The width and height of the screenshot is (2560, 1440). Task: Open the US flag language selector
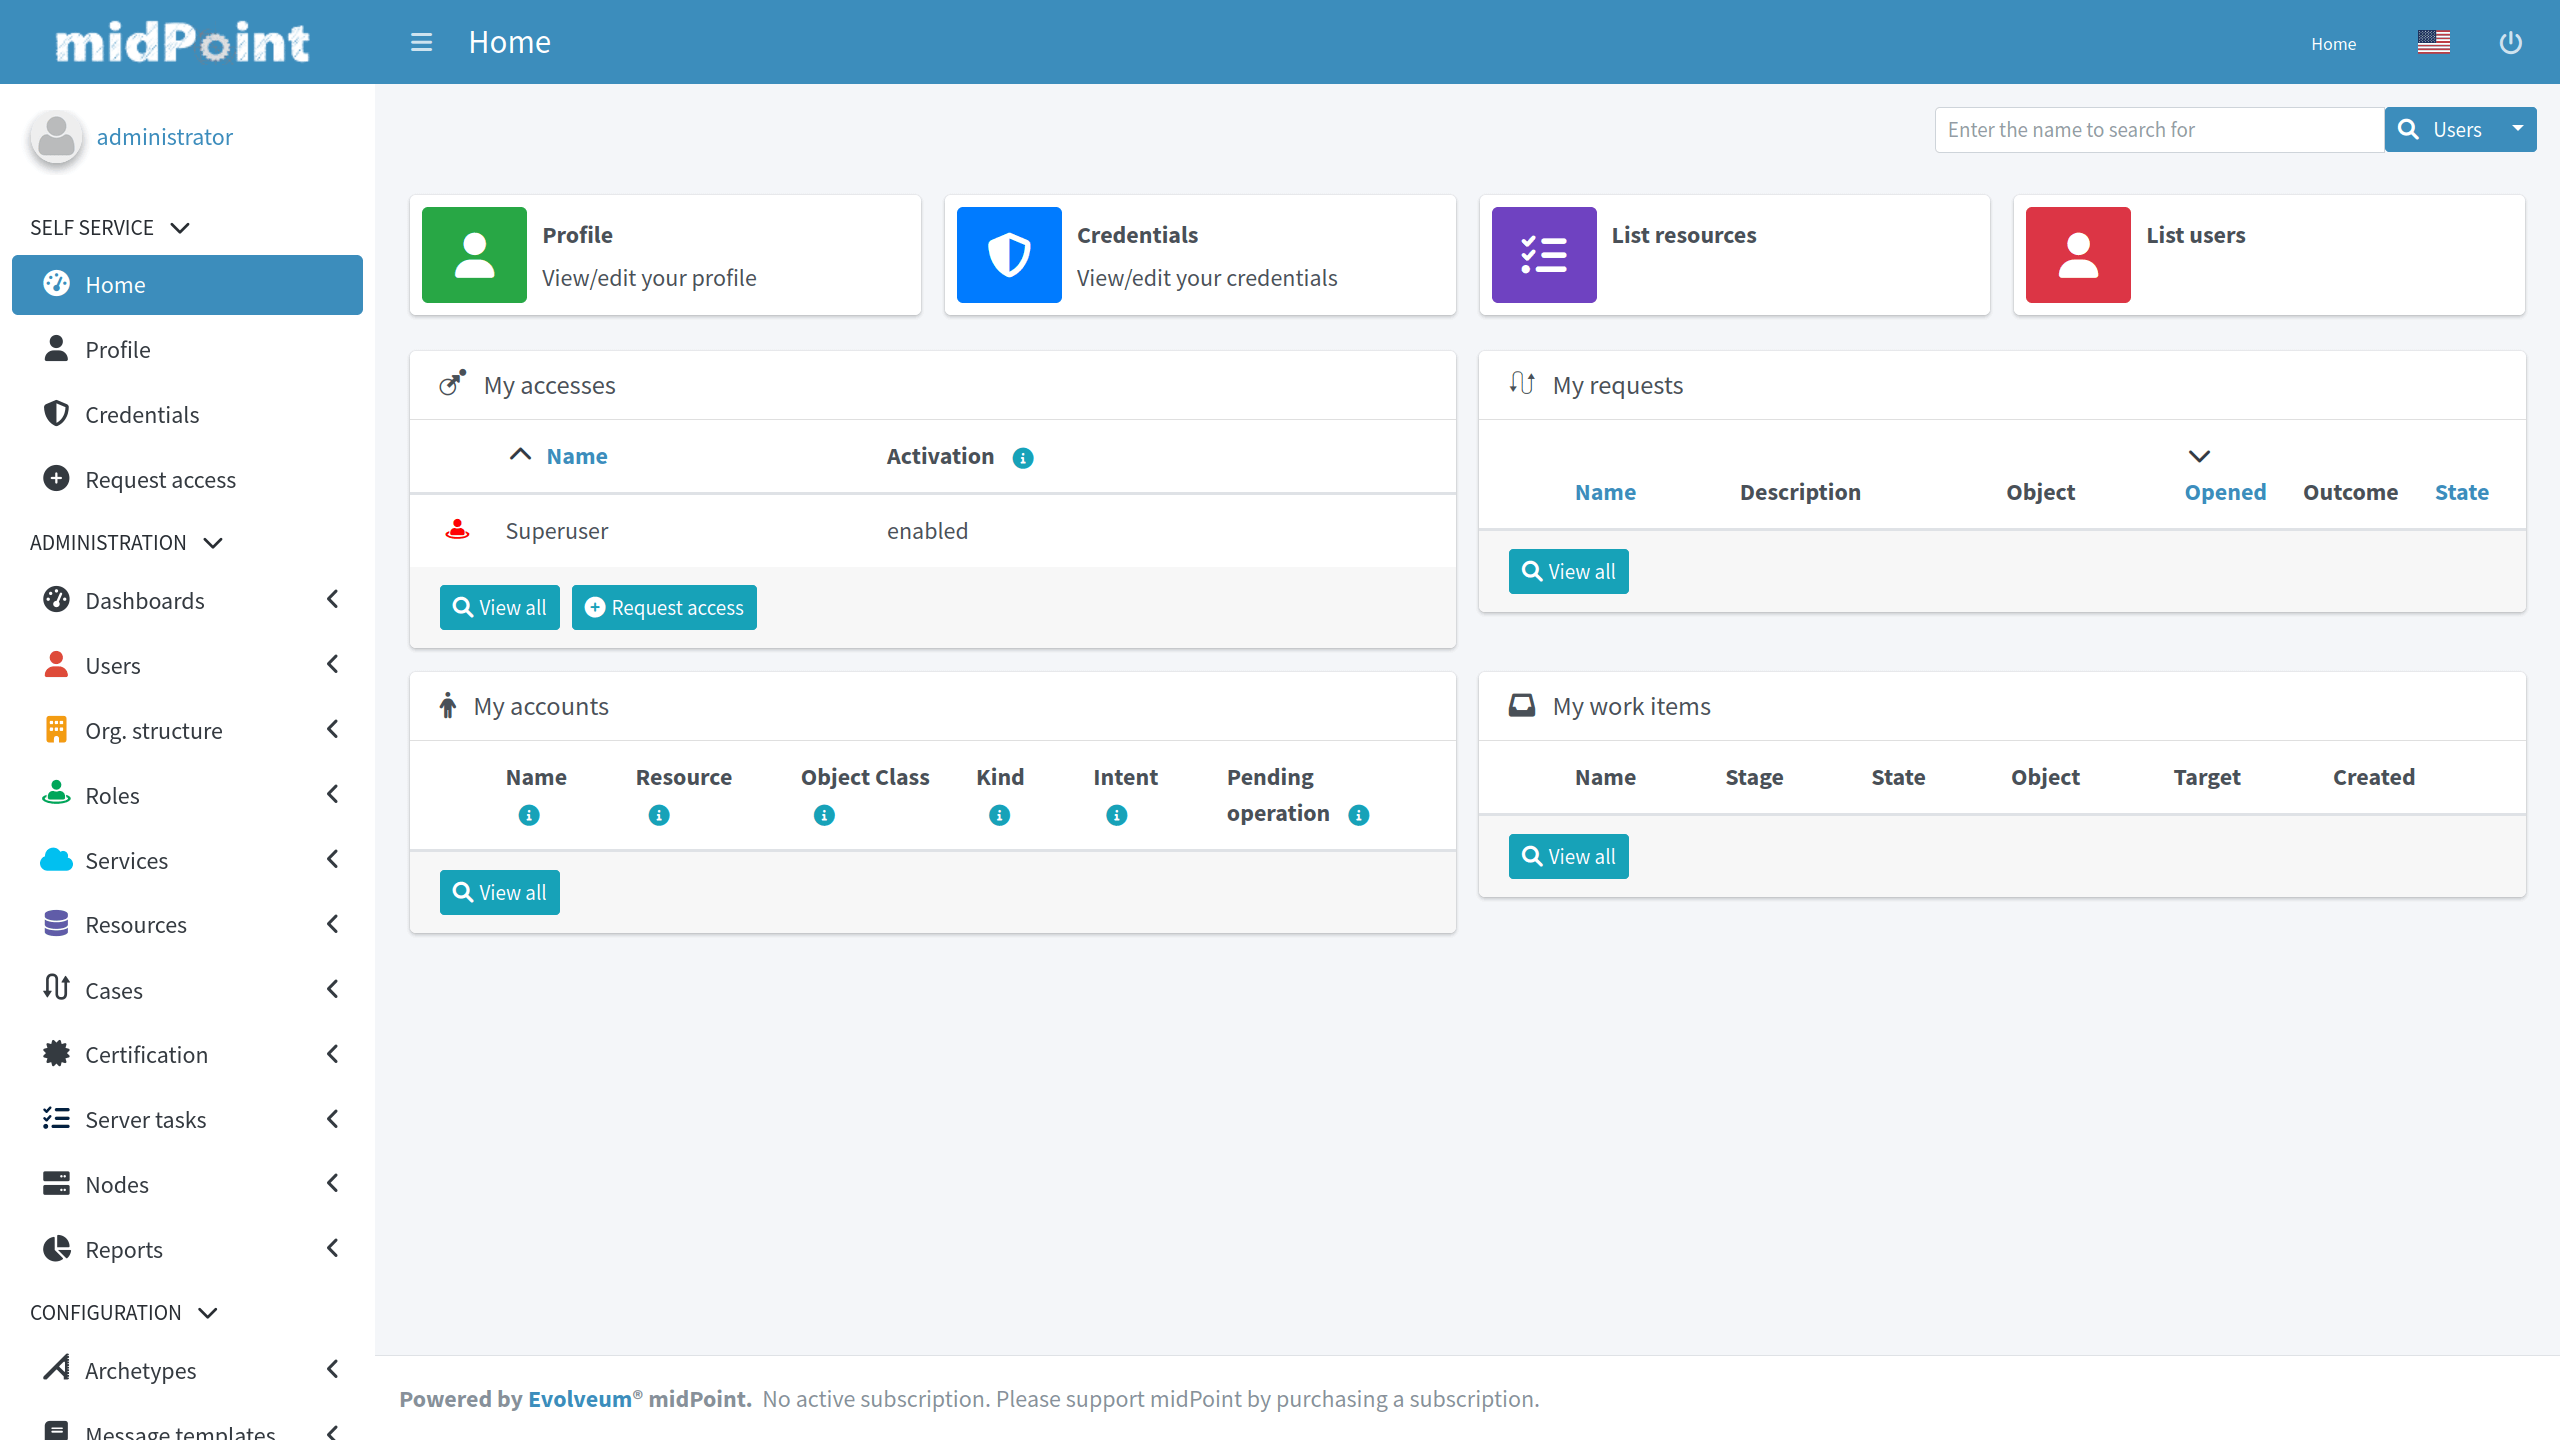pyautogui.click(x=2433, y=43)
